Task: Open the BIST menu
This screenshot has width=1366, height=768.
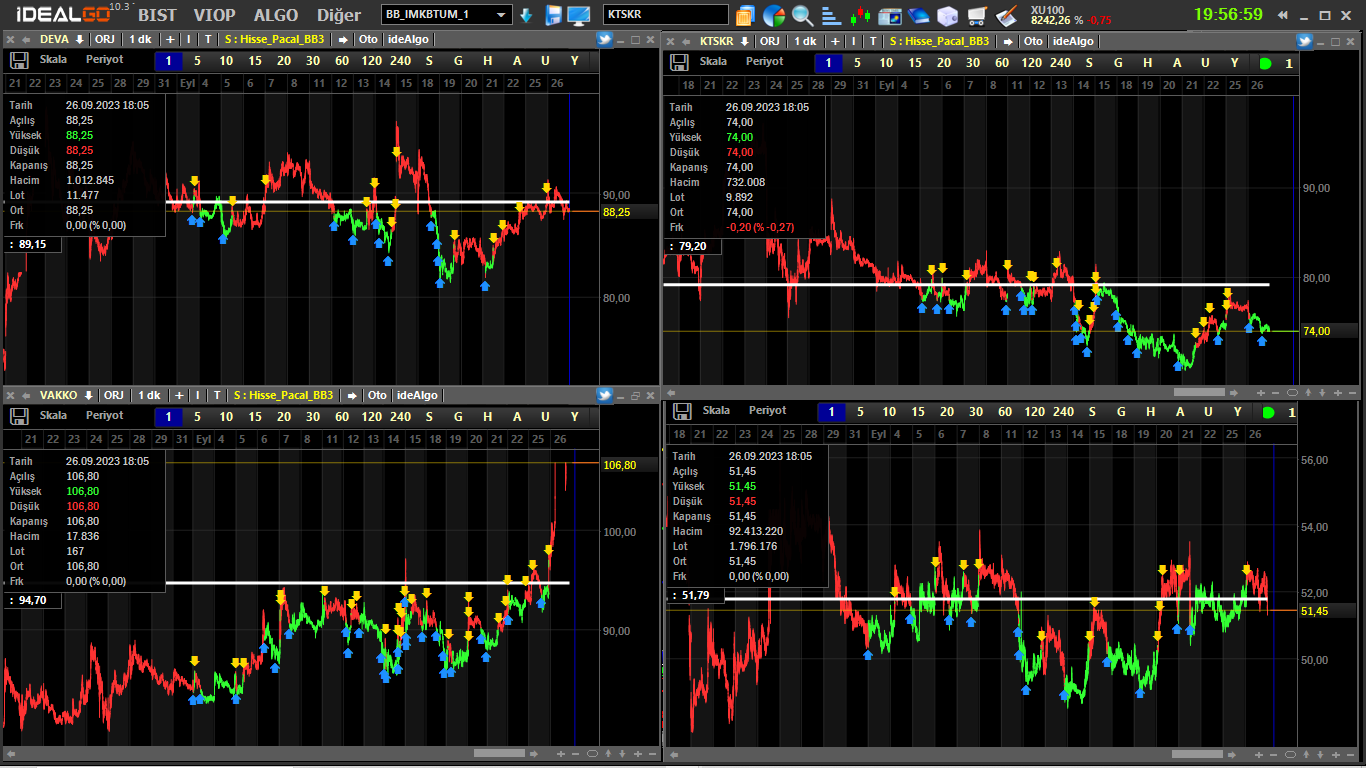Action: [x=160, y=15]
